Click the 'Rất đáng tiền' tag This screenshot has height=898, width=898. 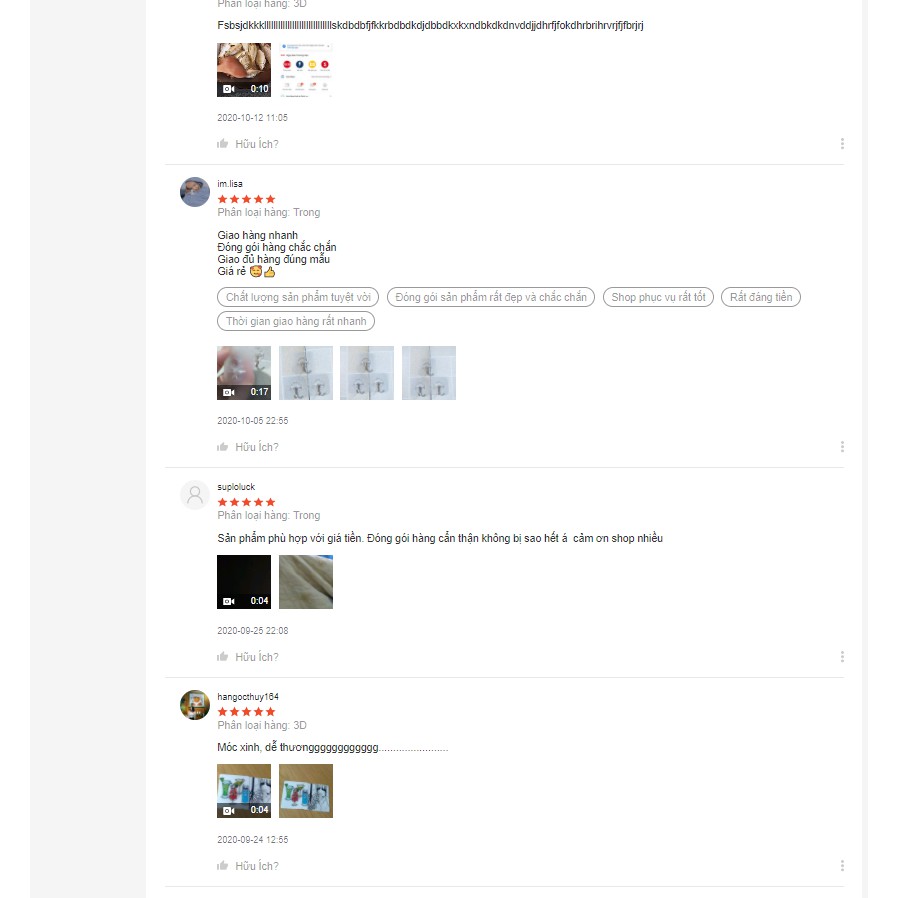coord(761,297)
